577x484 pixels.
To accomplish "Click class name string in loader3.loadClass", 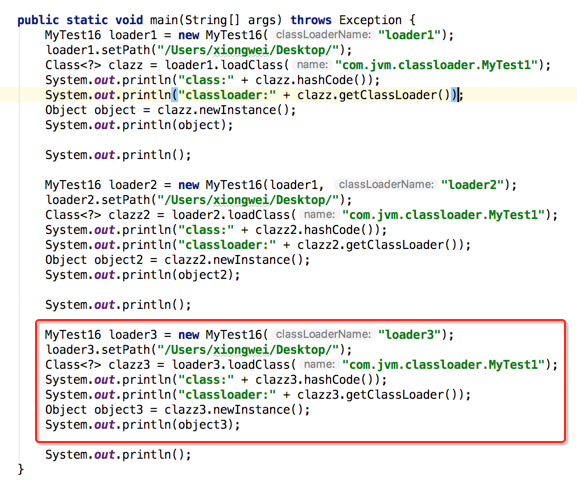I will point(444,365).
